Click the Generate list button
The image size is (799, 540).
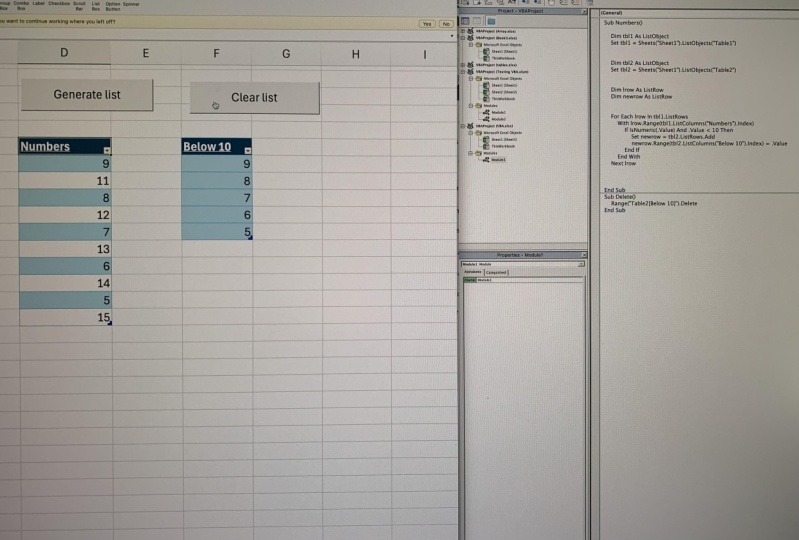point(87,95)
